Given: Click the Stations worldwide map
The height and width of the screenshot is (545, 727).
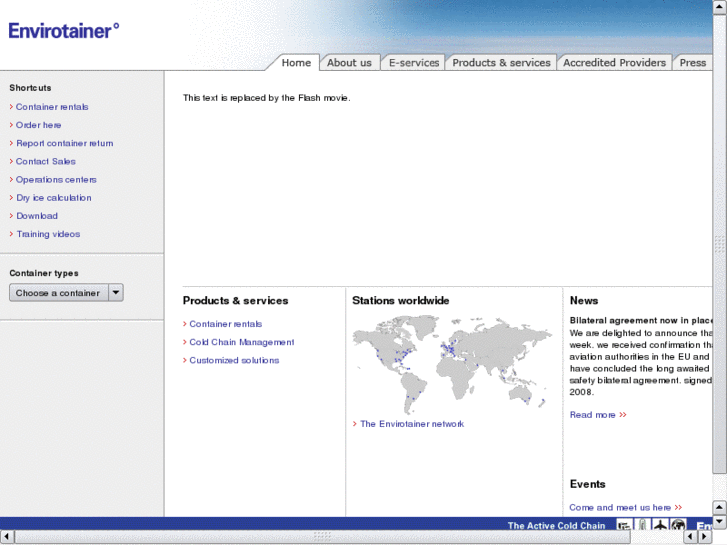Looking at the screenshot, I should click(x=452, y=364).
